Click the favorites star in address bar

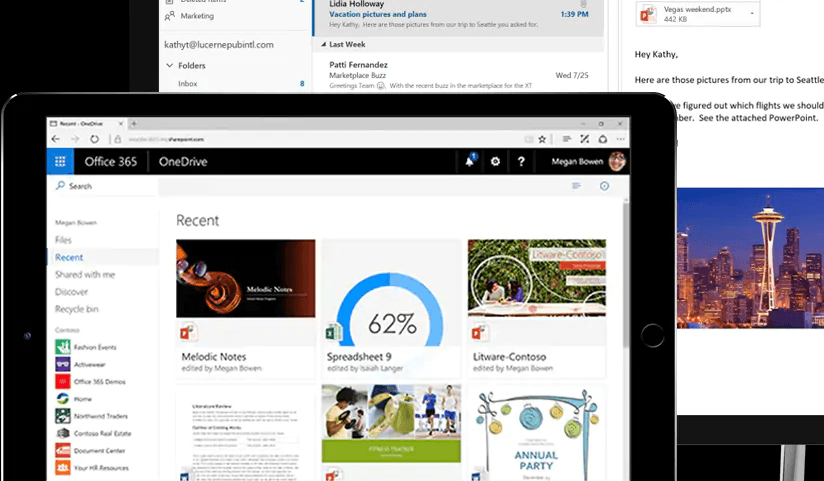coord(542,139)
